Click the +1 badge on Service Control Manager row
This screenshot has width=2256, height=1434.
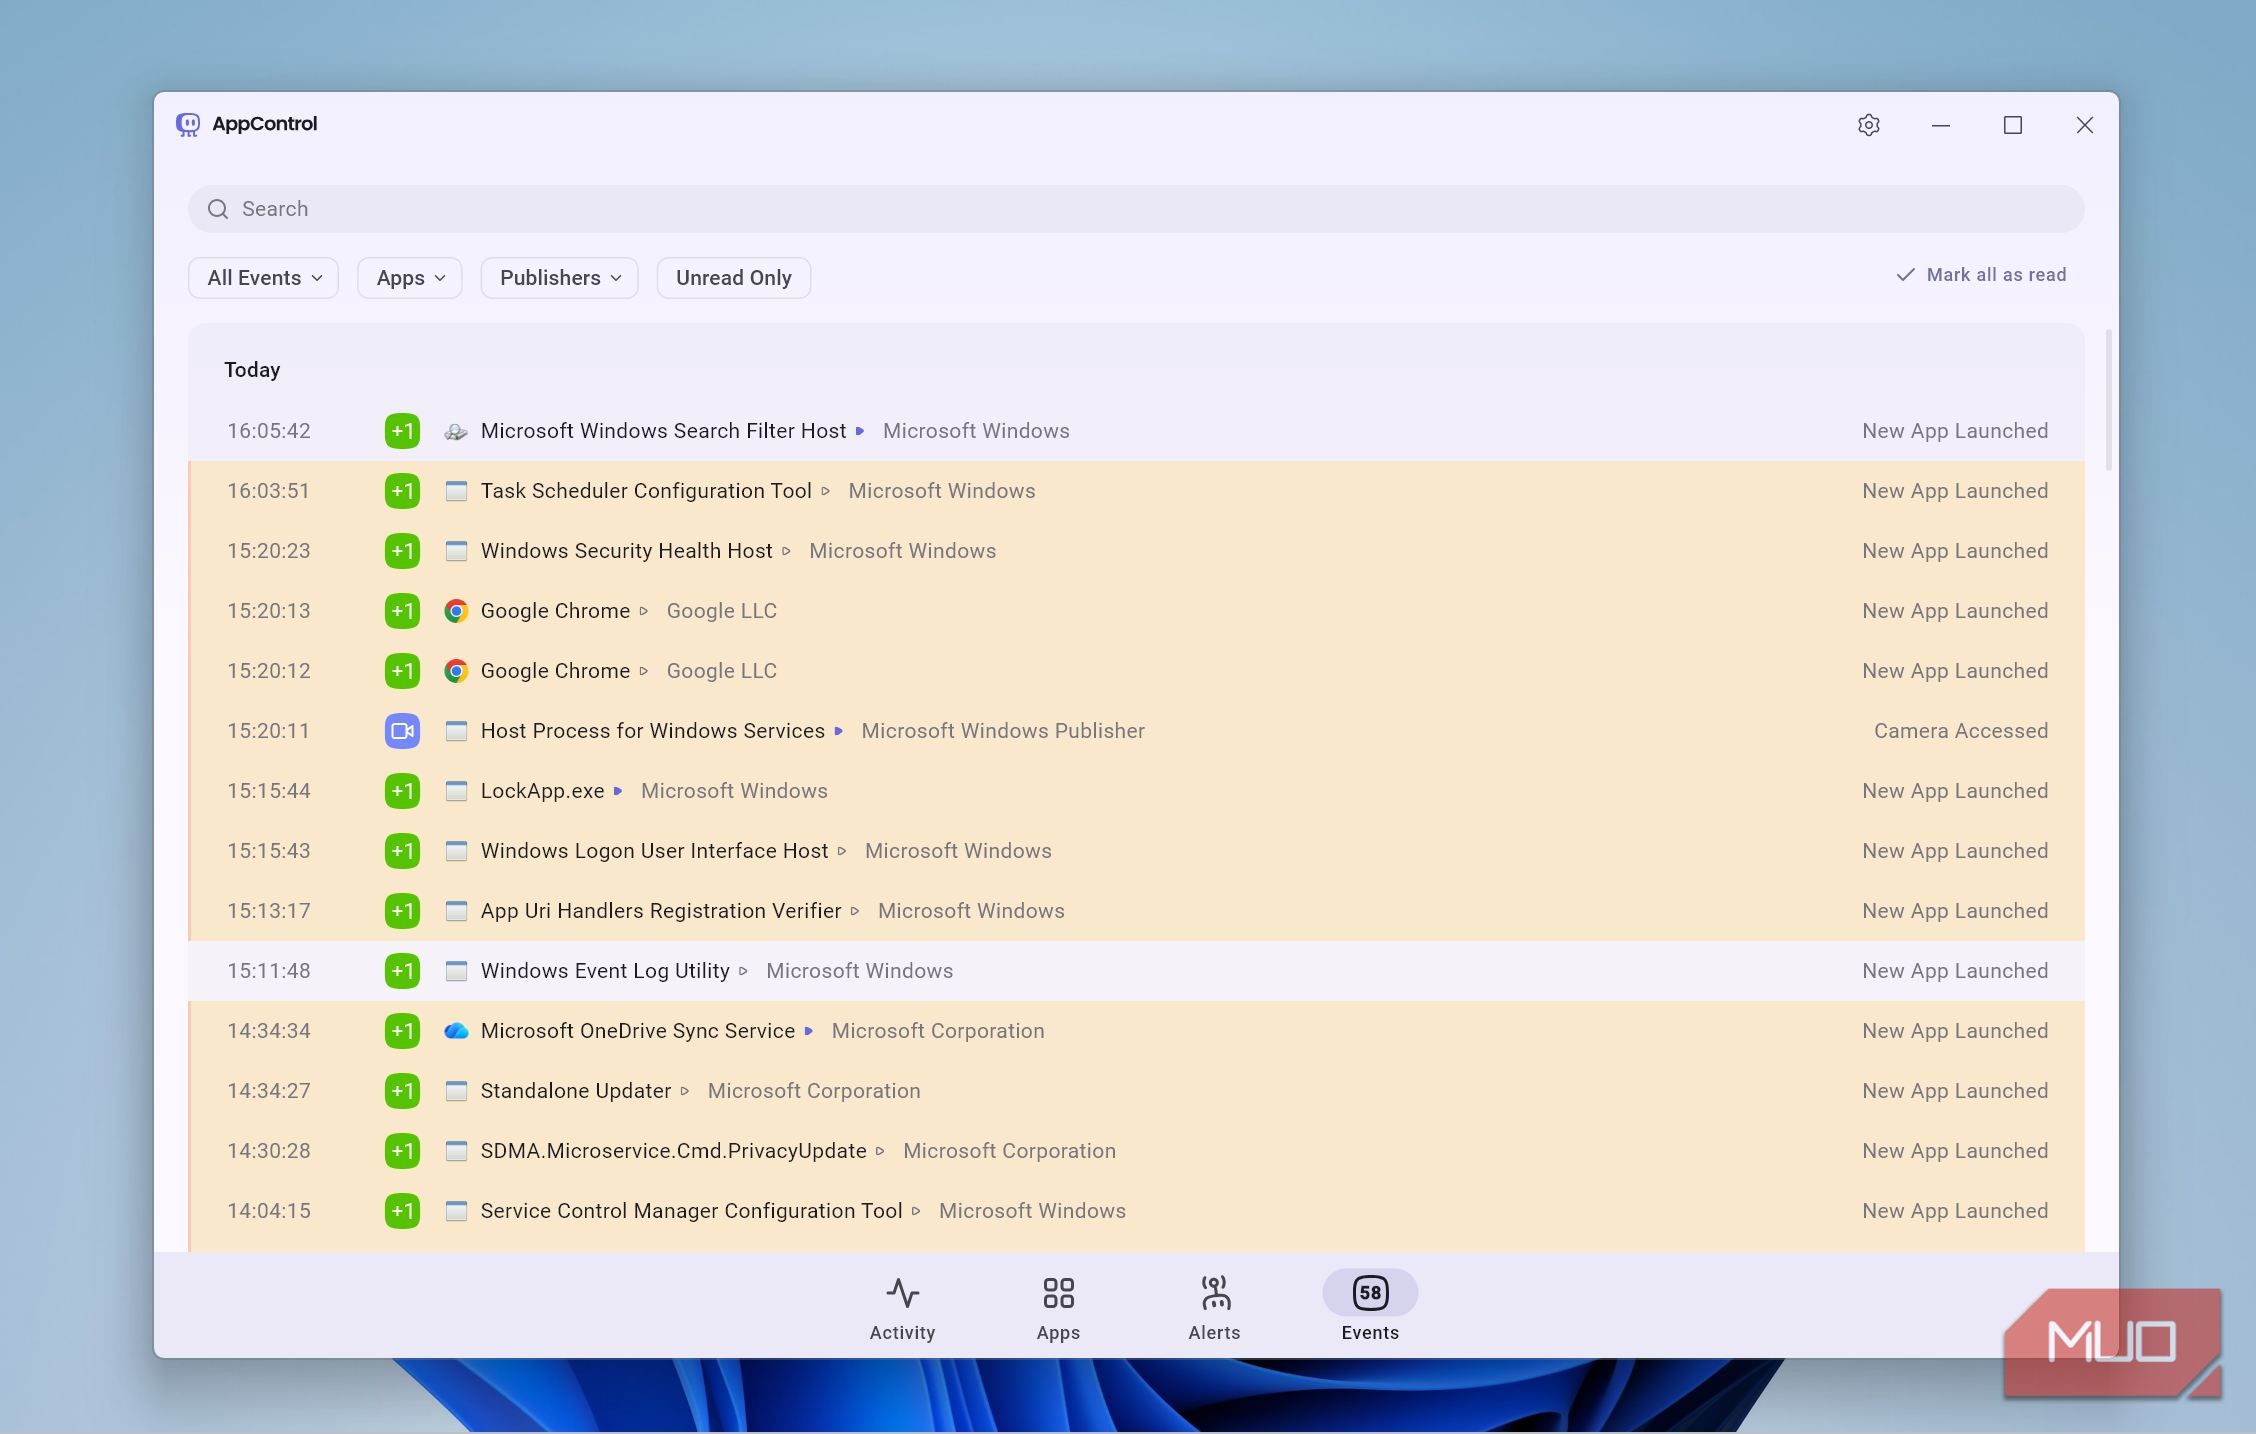(x=402, y=1211)
